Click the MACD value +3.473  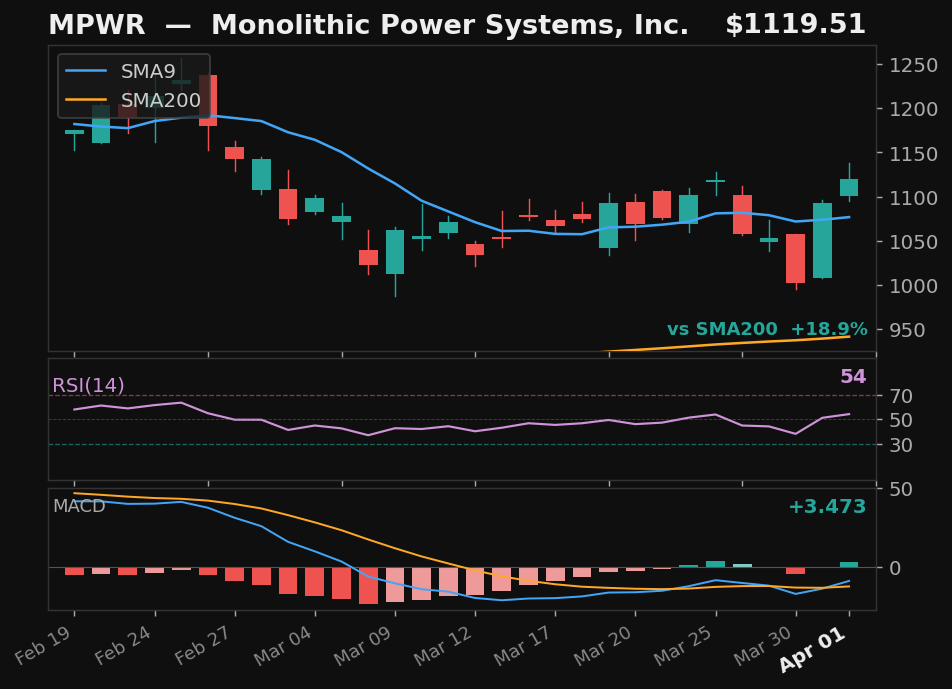pyautogui.click(x=827, y=506)
